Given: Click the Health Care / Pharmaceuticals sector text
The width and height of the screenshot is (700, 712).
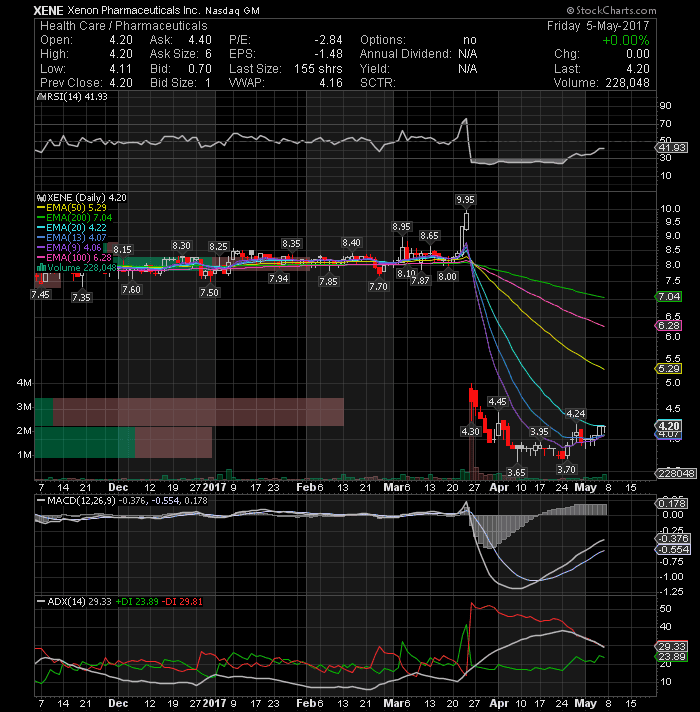Looking at the screenshot, I should 123,25.
